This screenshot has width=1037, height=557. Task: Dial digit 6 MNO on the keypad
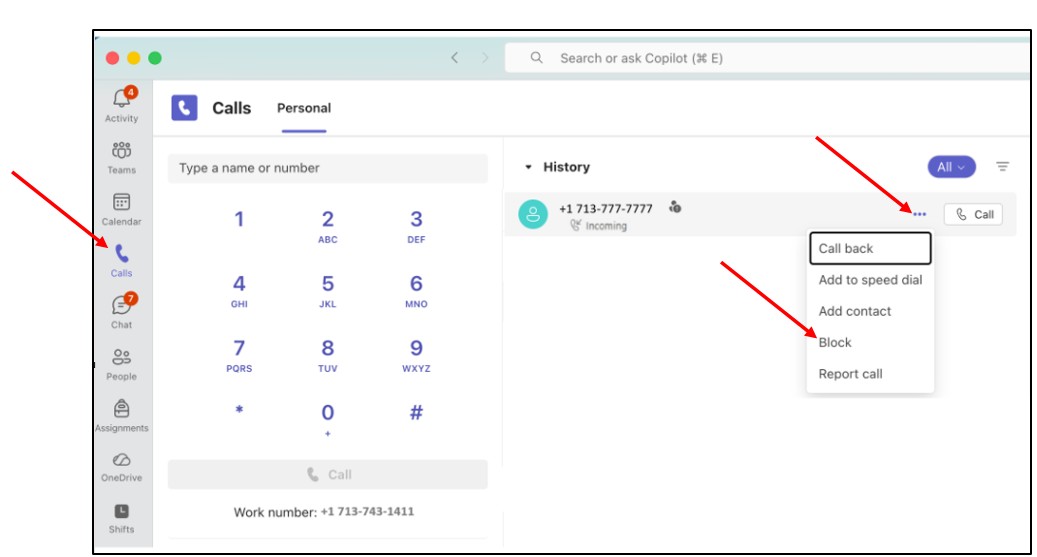tap(416, 291)
